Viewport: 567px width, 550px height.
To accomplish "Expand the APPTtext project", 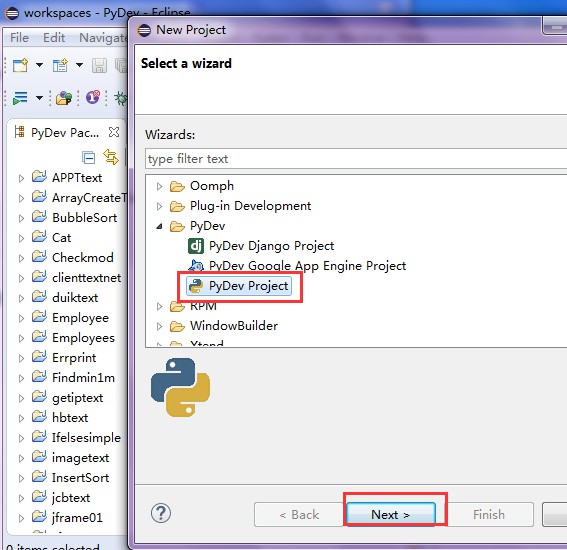I will 21,178.
